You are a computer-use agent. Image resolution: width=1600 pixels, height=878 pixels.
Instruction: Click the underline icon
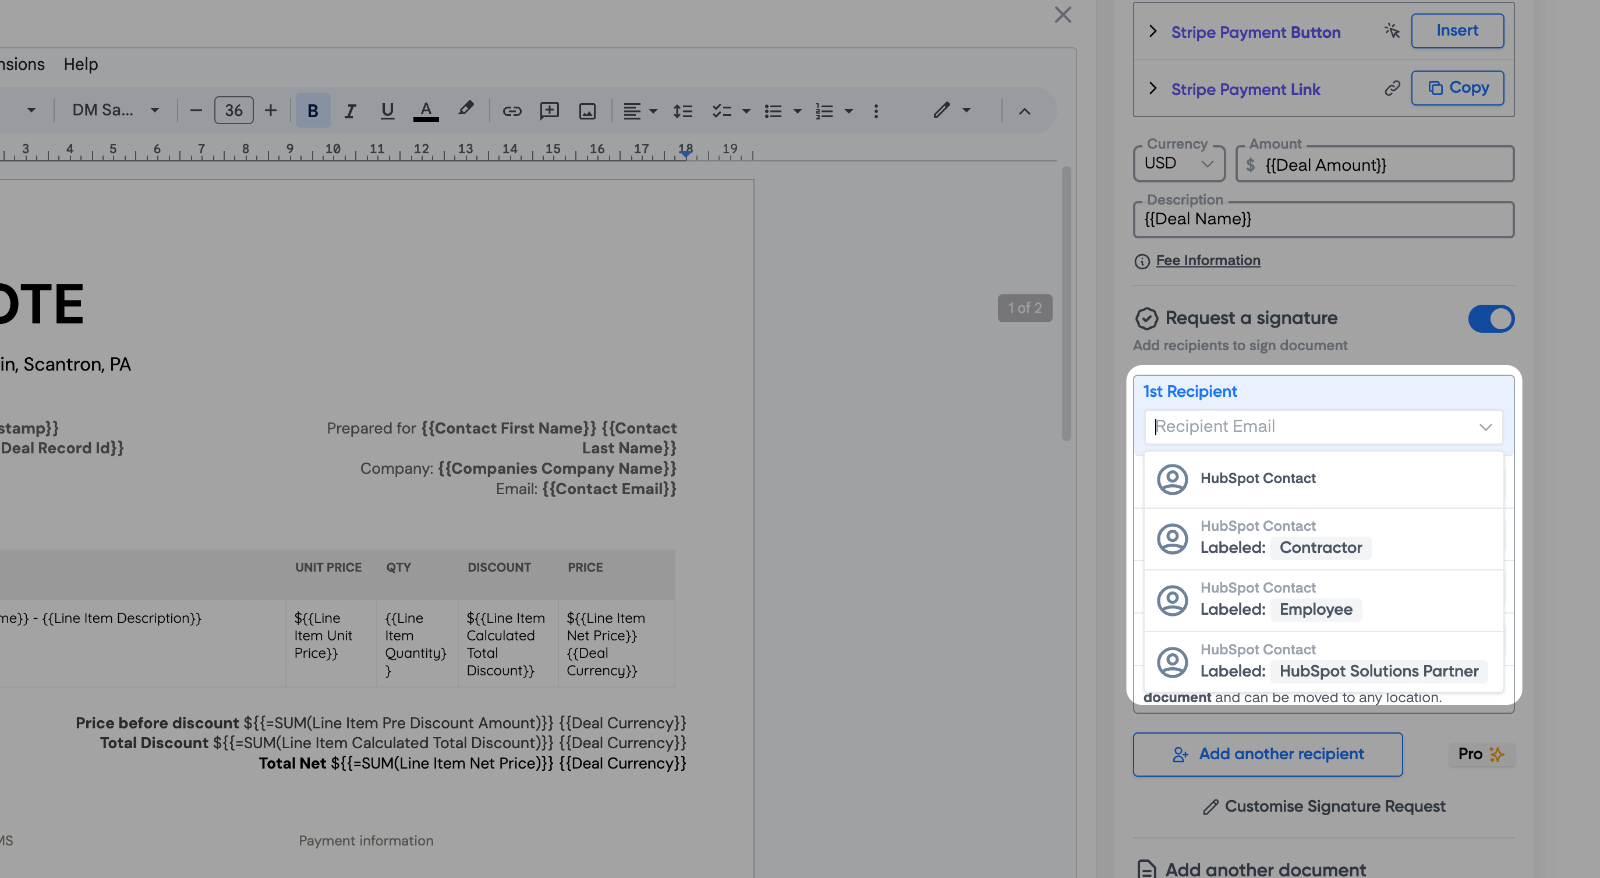pos(387,111)
